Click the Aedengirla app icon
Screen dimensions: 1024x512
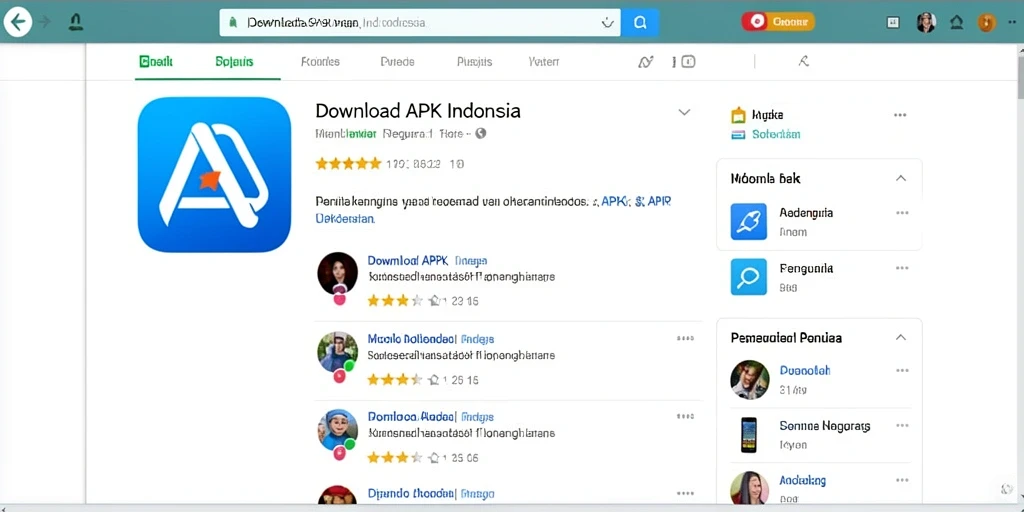[x=748, y=221]
